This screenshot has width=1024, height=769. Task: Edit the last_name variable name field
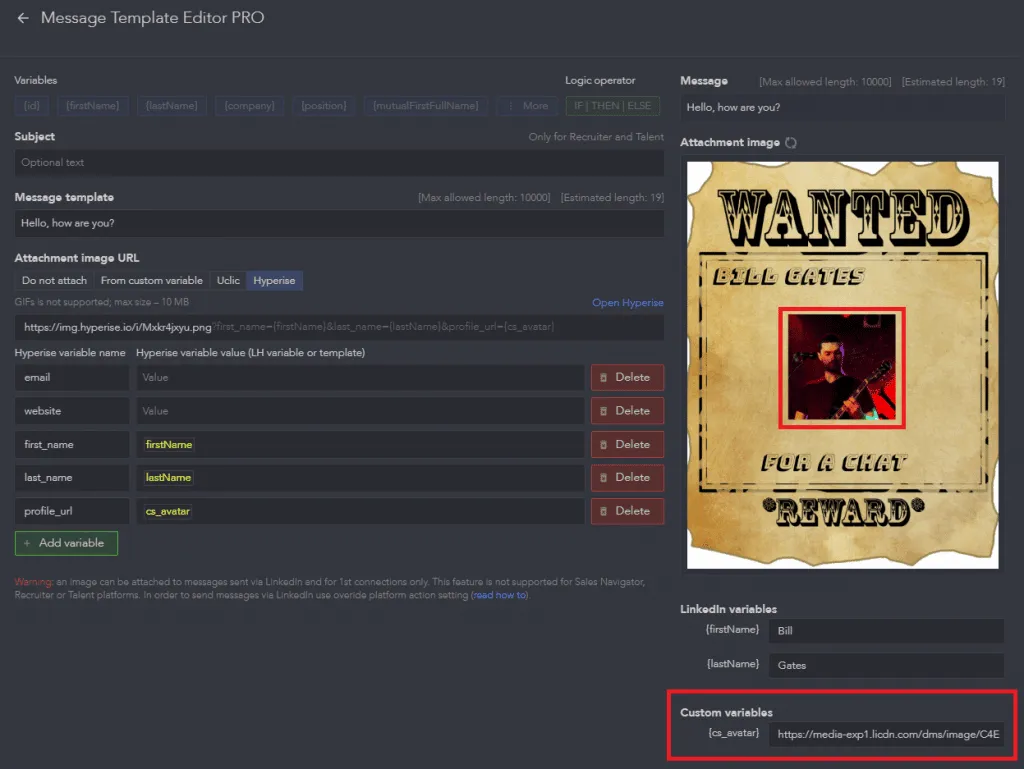pyautogui.click(x=72, y=478)
